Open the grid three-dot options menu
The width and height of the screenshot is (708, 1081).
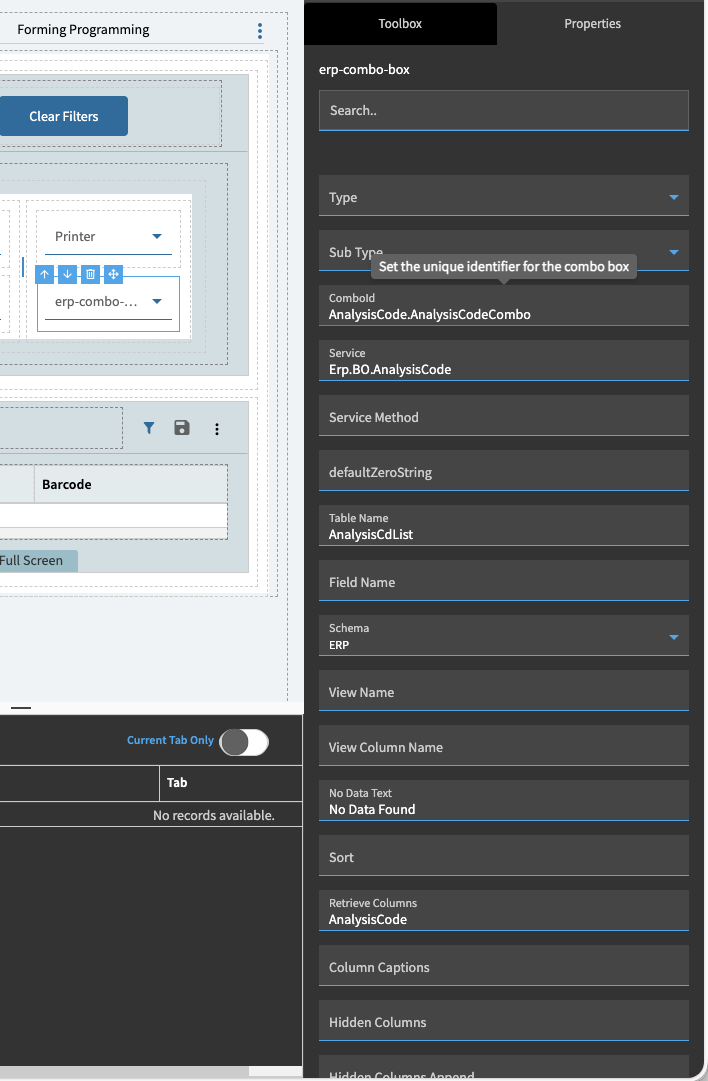coord(217,429)
